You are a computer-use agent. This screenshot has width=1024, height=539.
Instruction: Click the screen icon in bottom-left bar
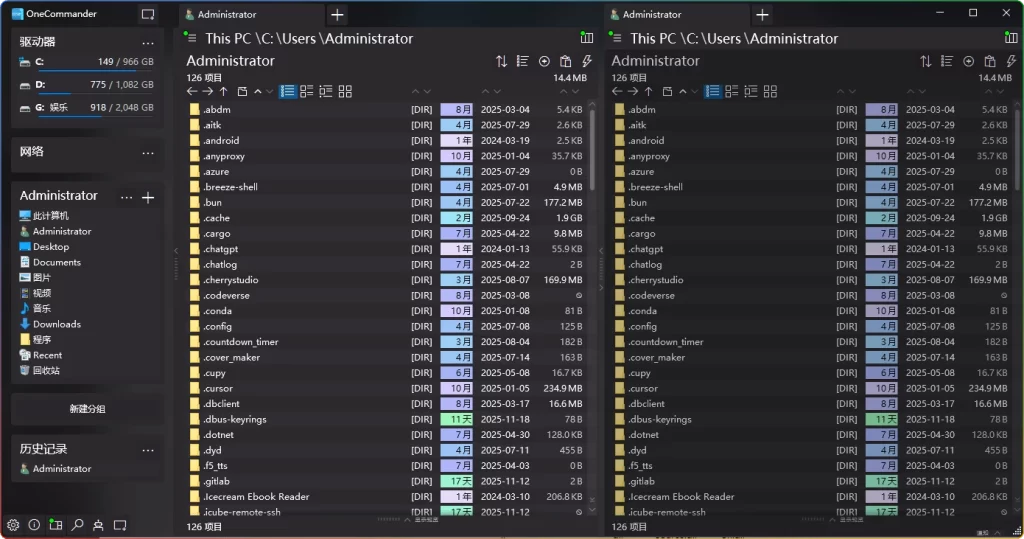(120, 525)
